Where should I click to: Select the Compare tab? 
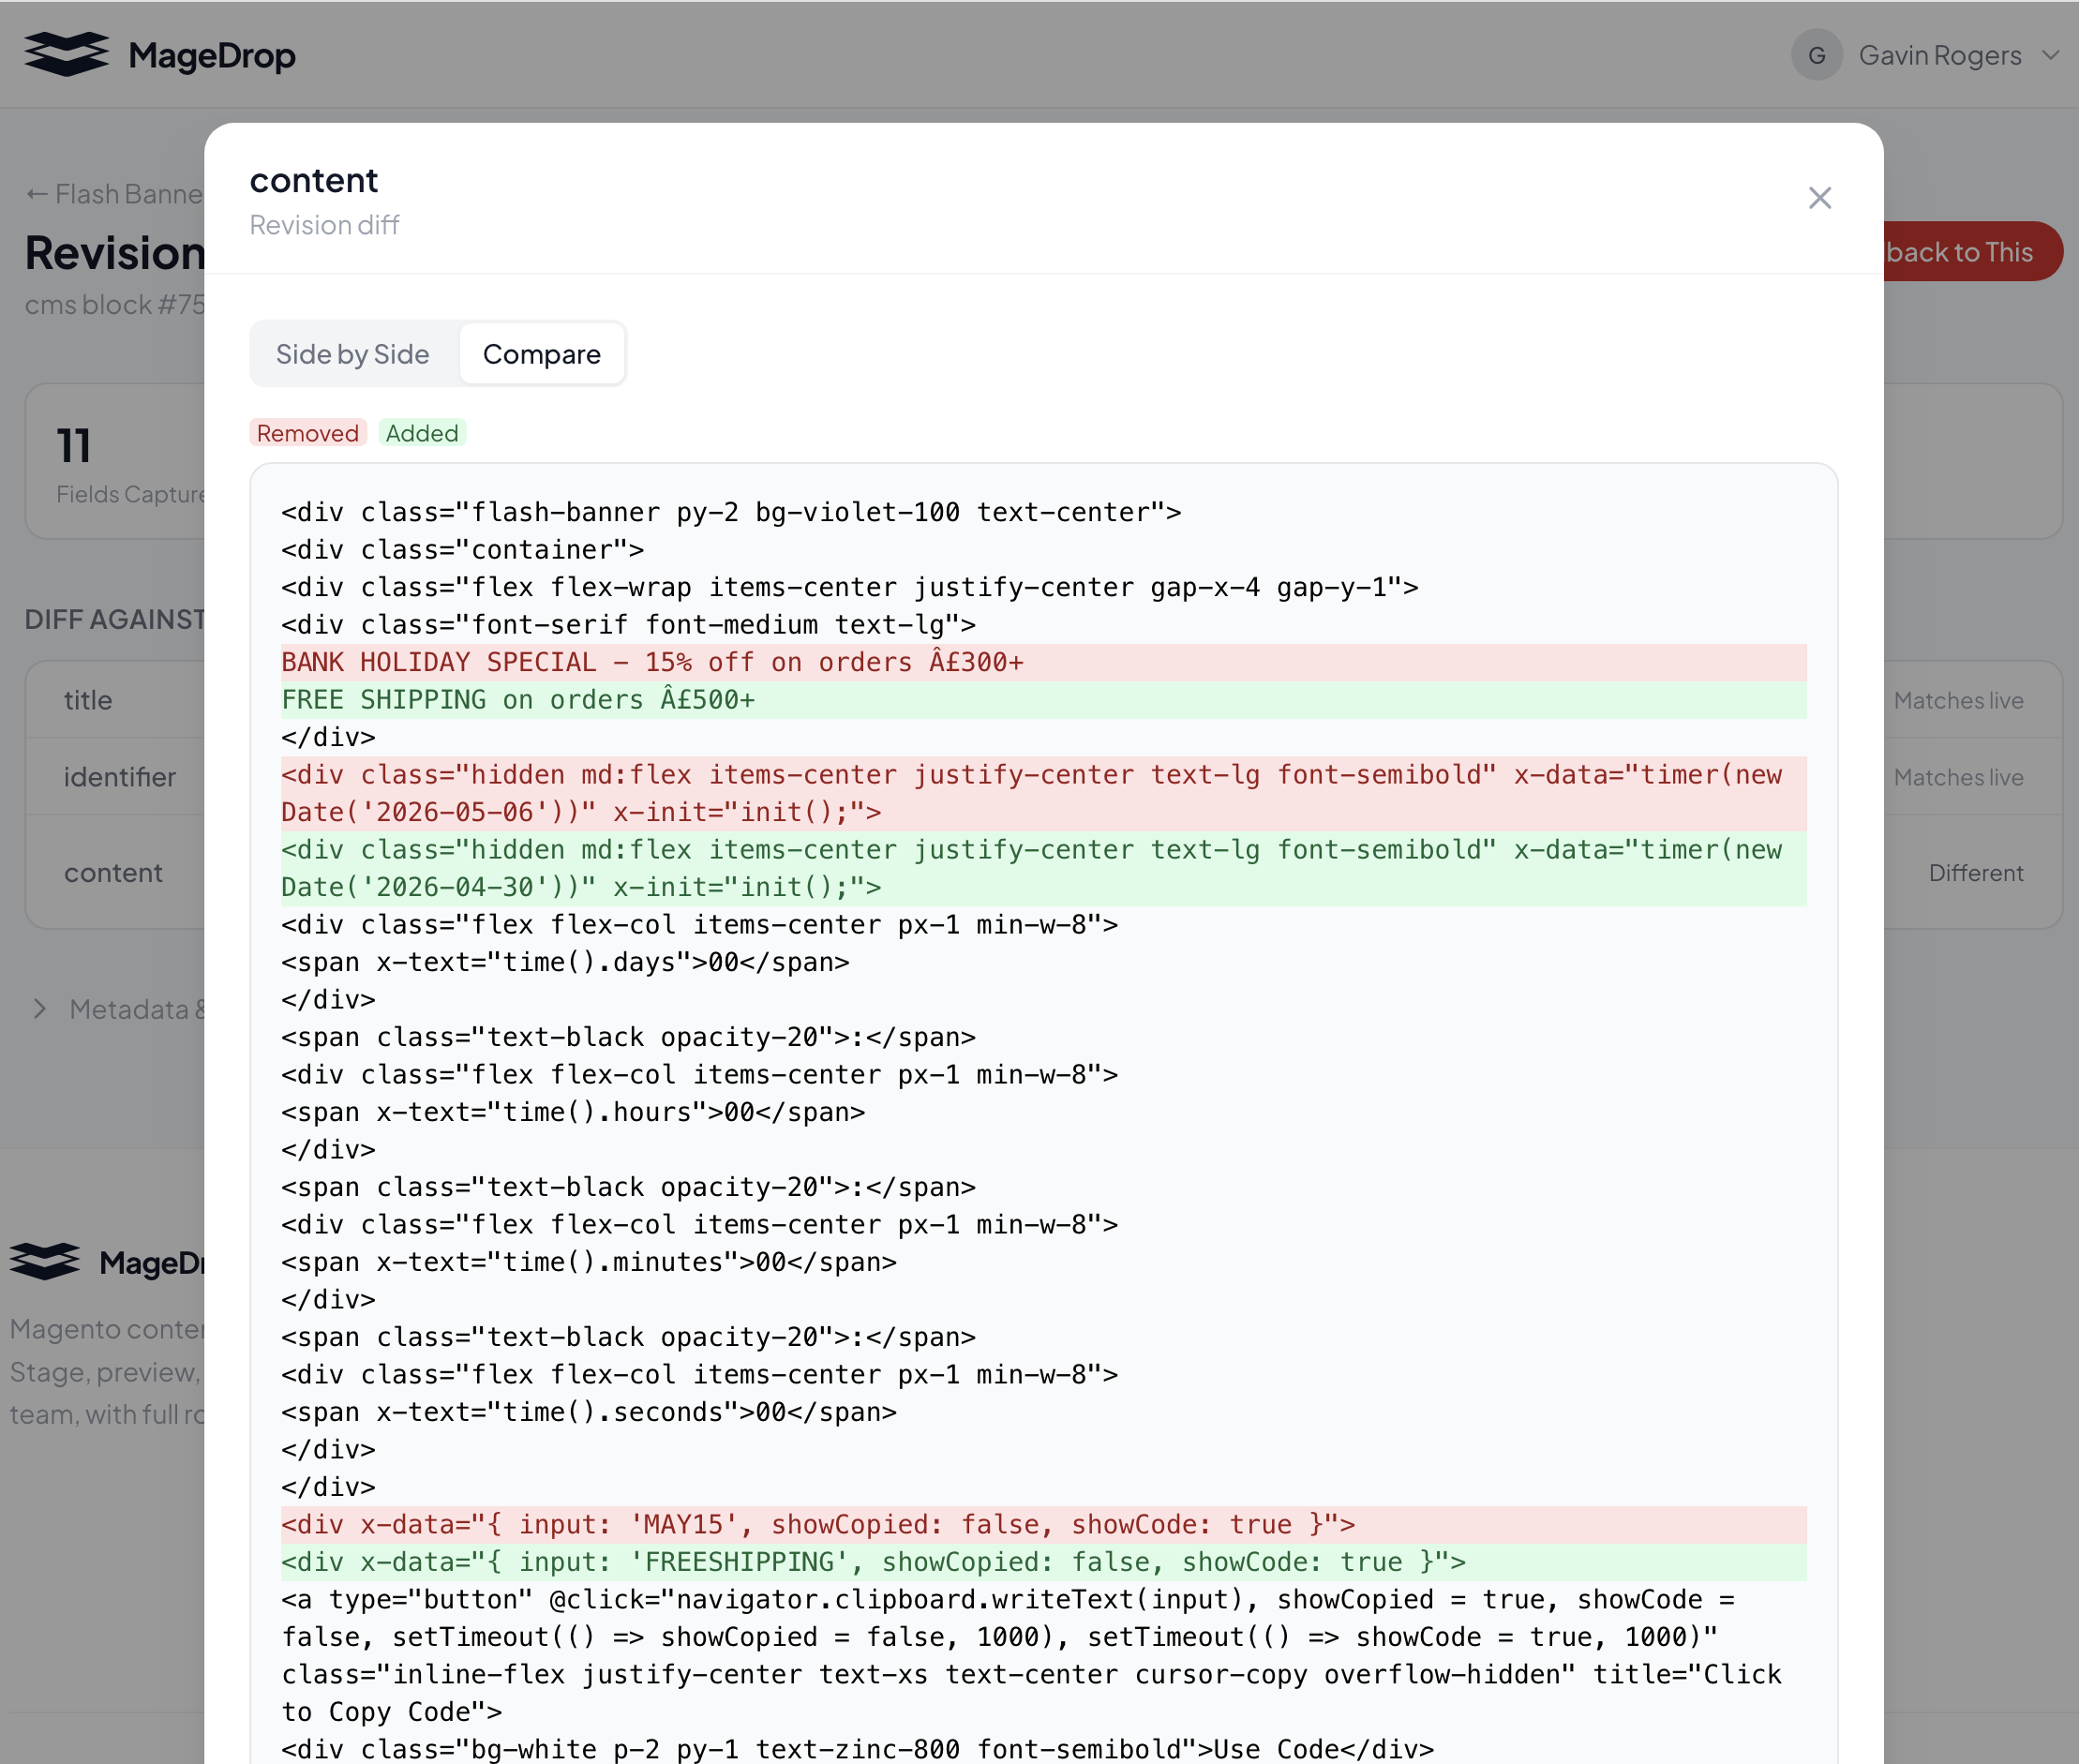pyautogui.click(x=541, y=354)
